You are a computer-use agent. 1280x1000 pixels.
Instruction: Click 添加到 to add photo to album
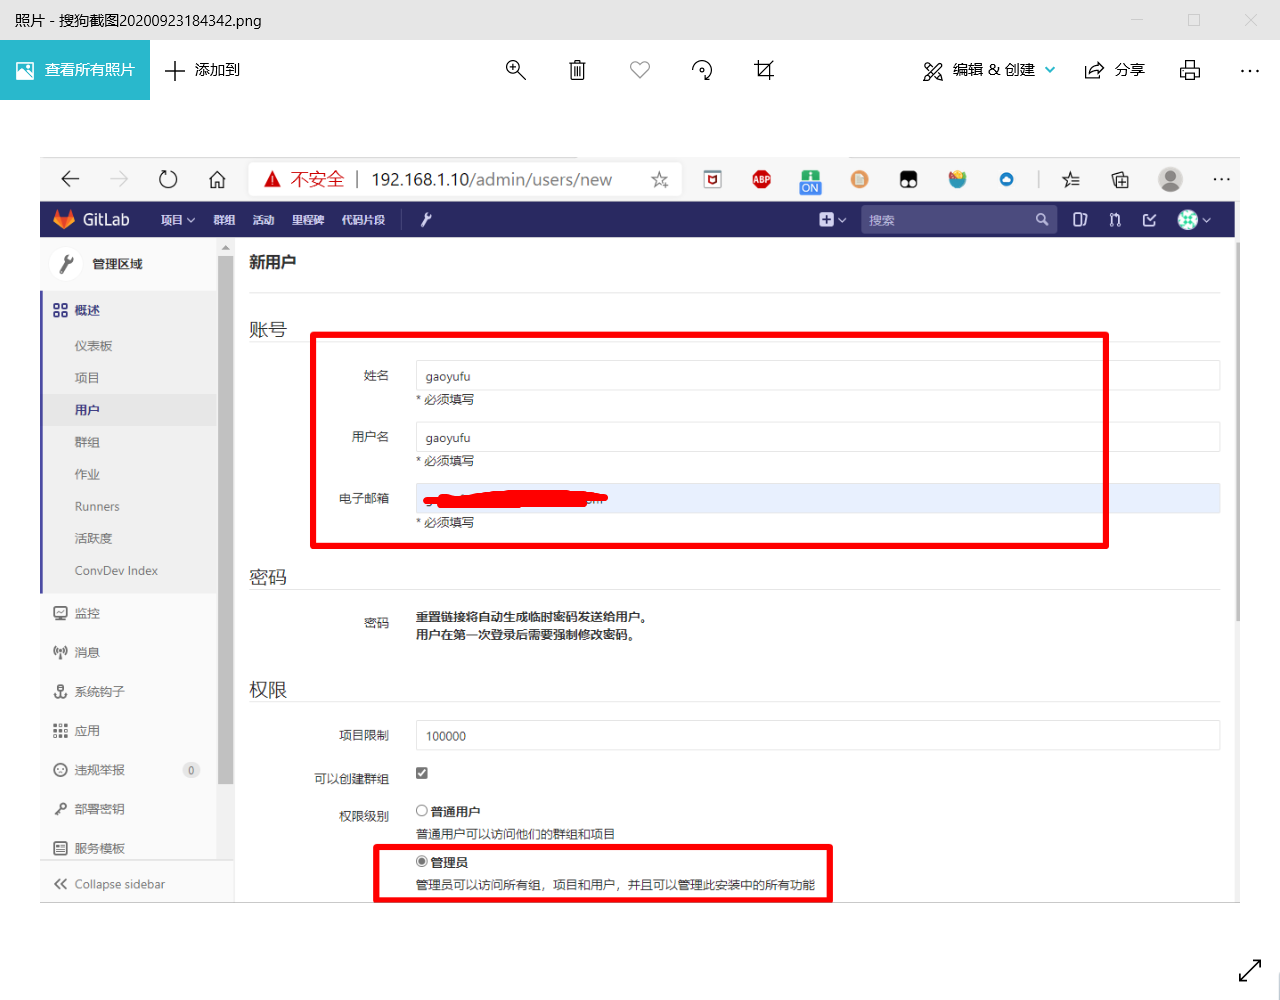click(202, 70)
